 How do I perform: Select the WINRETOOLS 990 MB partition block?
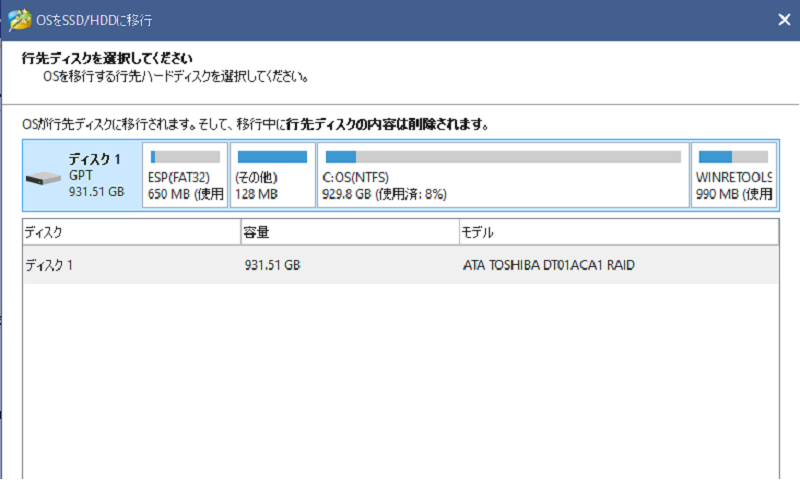point(734,175)
